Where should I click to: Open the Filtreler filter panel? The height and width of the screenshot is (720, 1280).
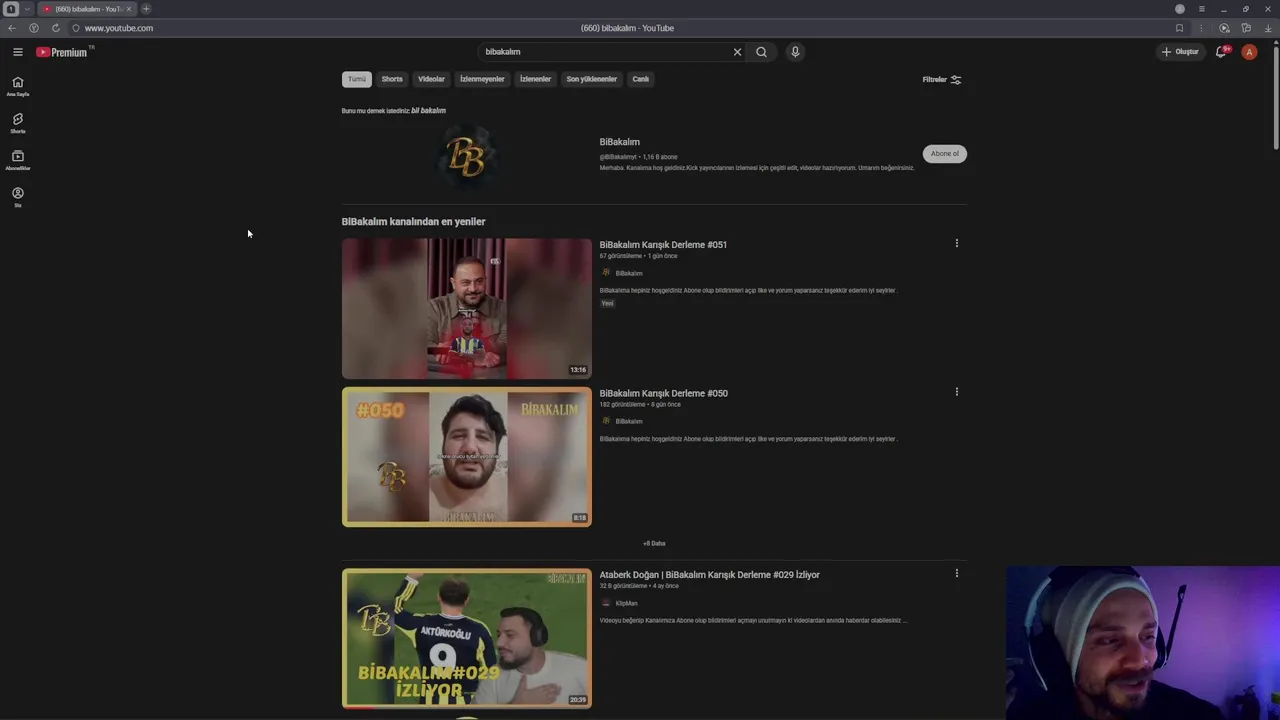[x=941, y=79]
